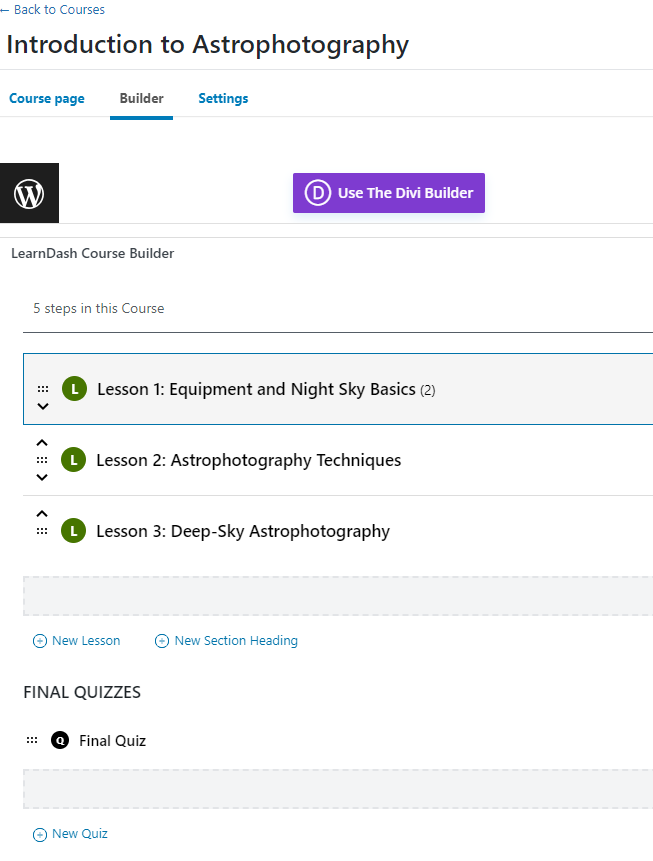Switch to the Course page tab
The width and height of the screenshot is (653, 861).
click(x=47, y=98)
